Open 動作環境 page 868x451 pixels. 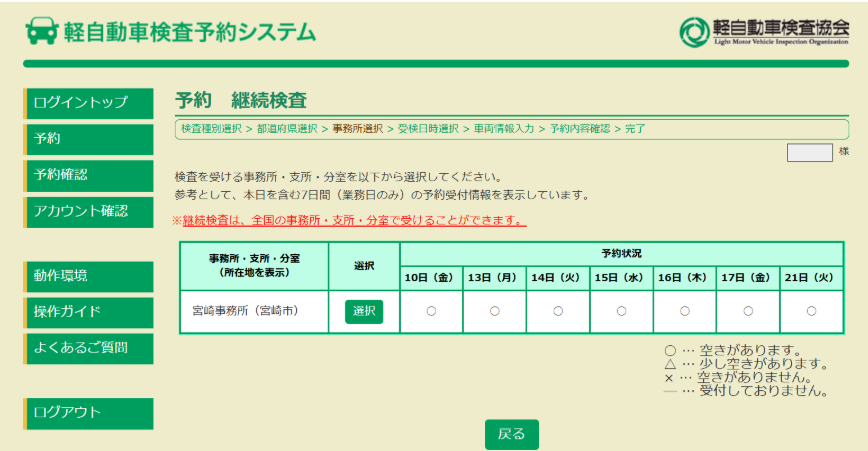[x=89, y=277]
